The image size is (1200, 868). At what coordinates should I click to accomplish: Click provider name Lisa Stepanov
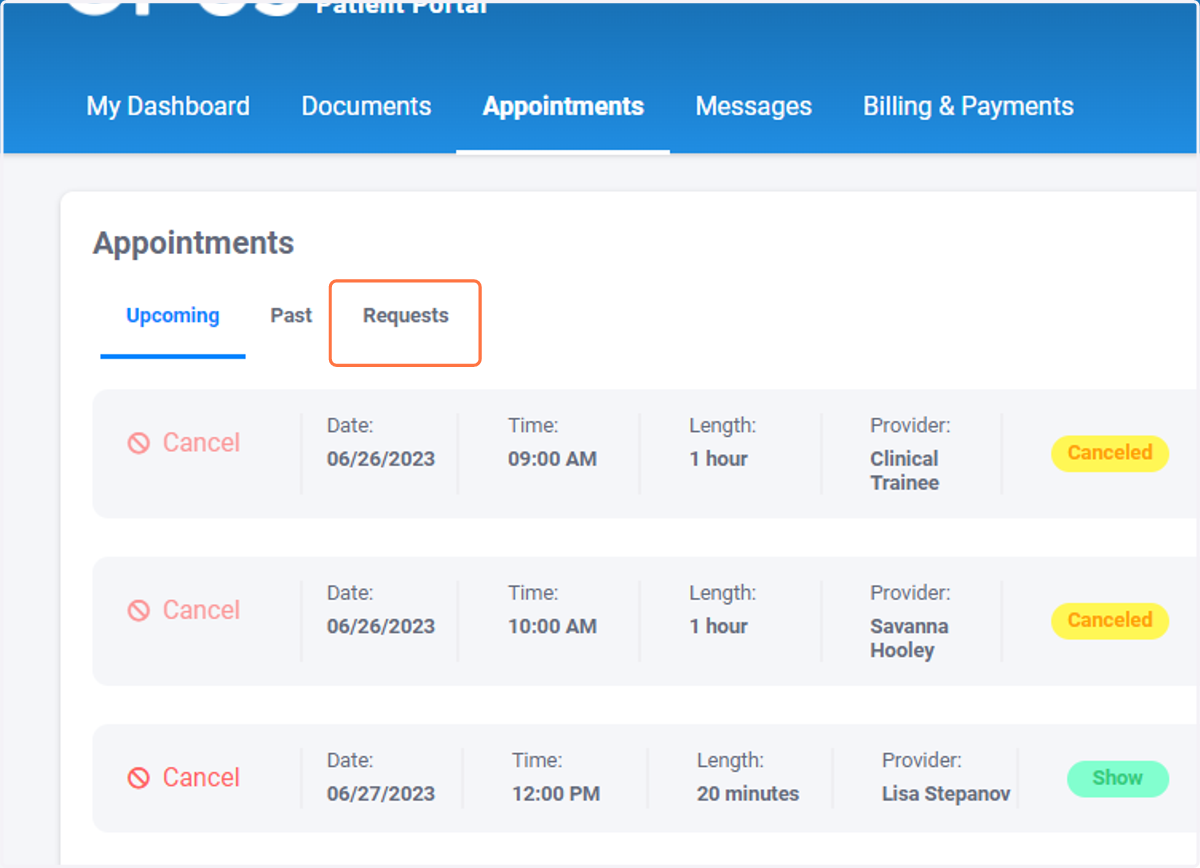[x=946, y=794]
